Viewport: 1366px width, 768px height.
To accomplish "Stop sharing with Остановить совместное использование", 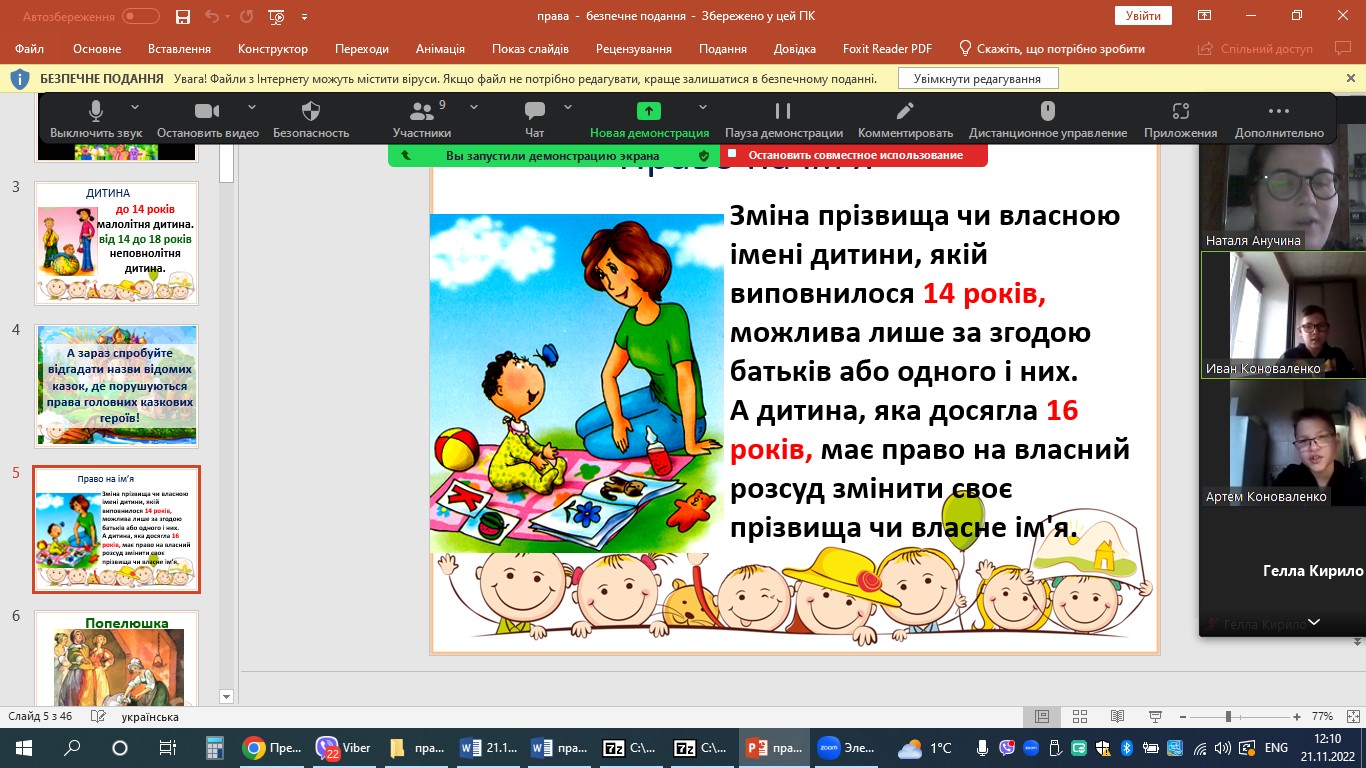I will [x=855, y=156].
